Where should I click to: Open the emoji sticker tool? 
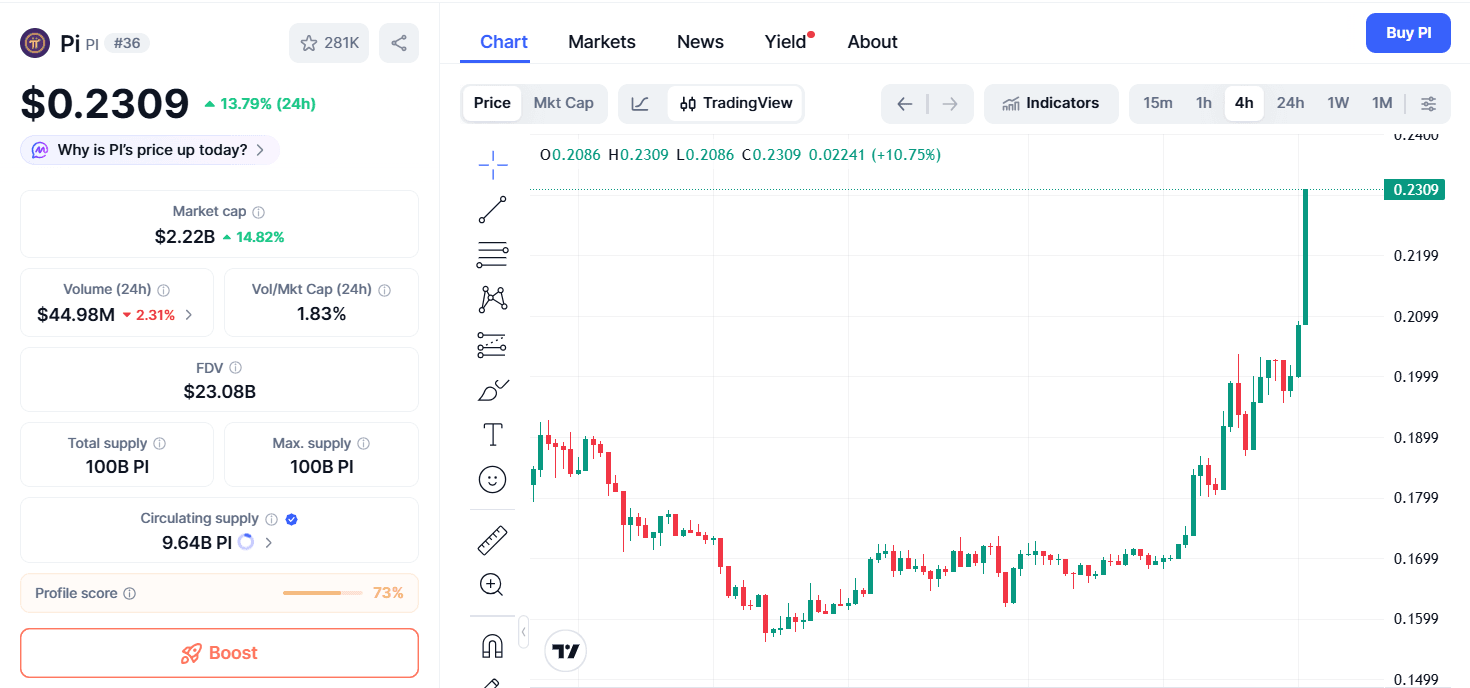click(x=492, y=480)
